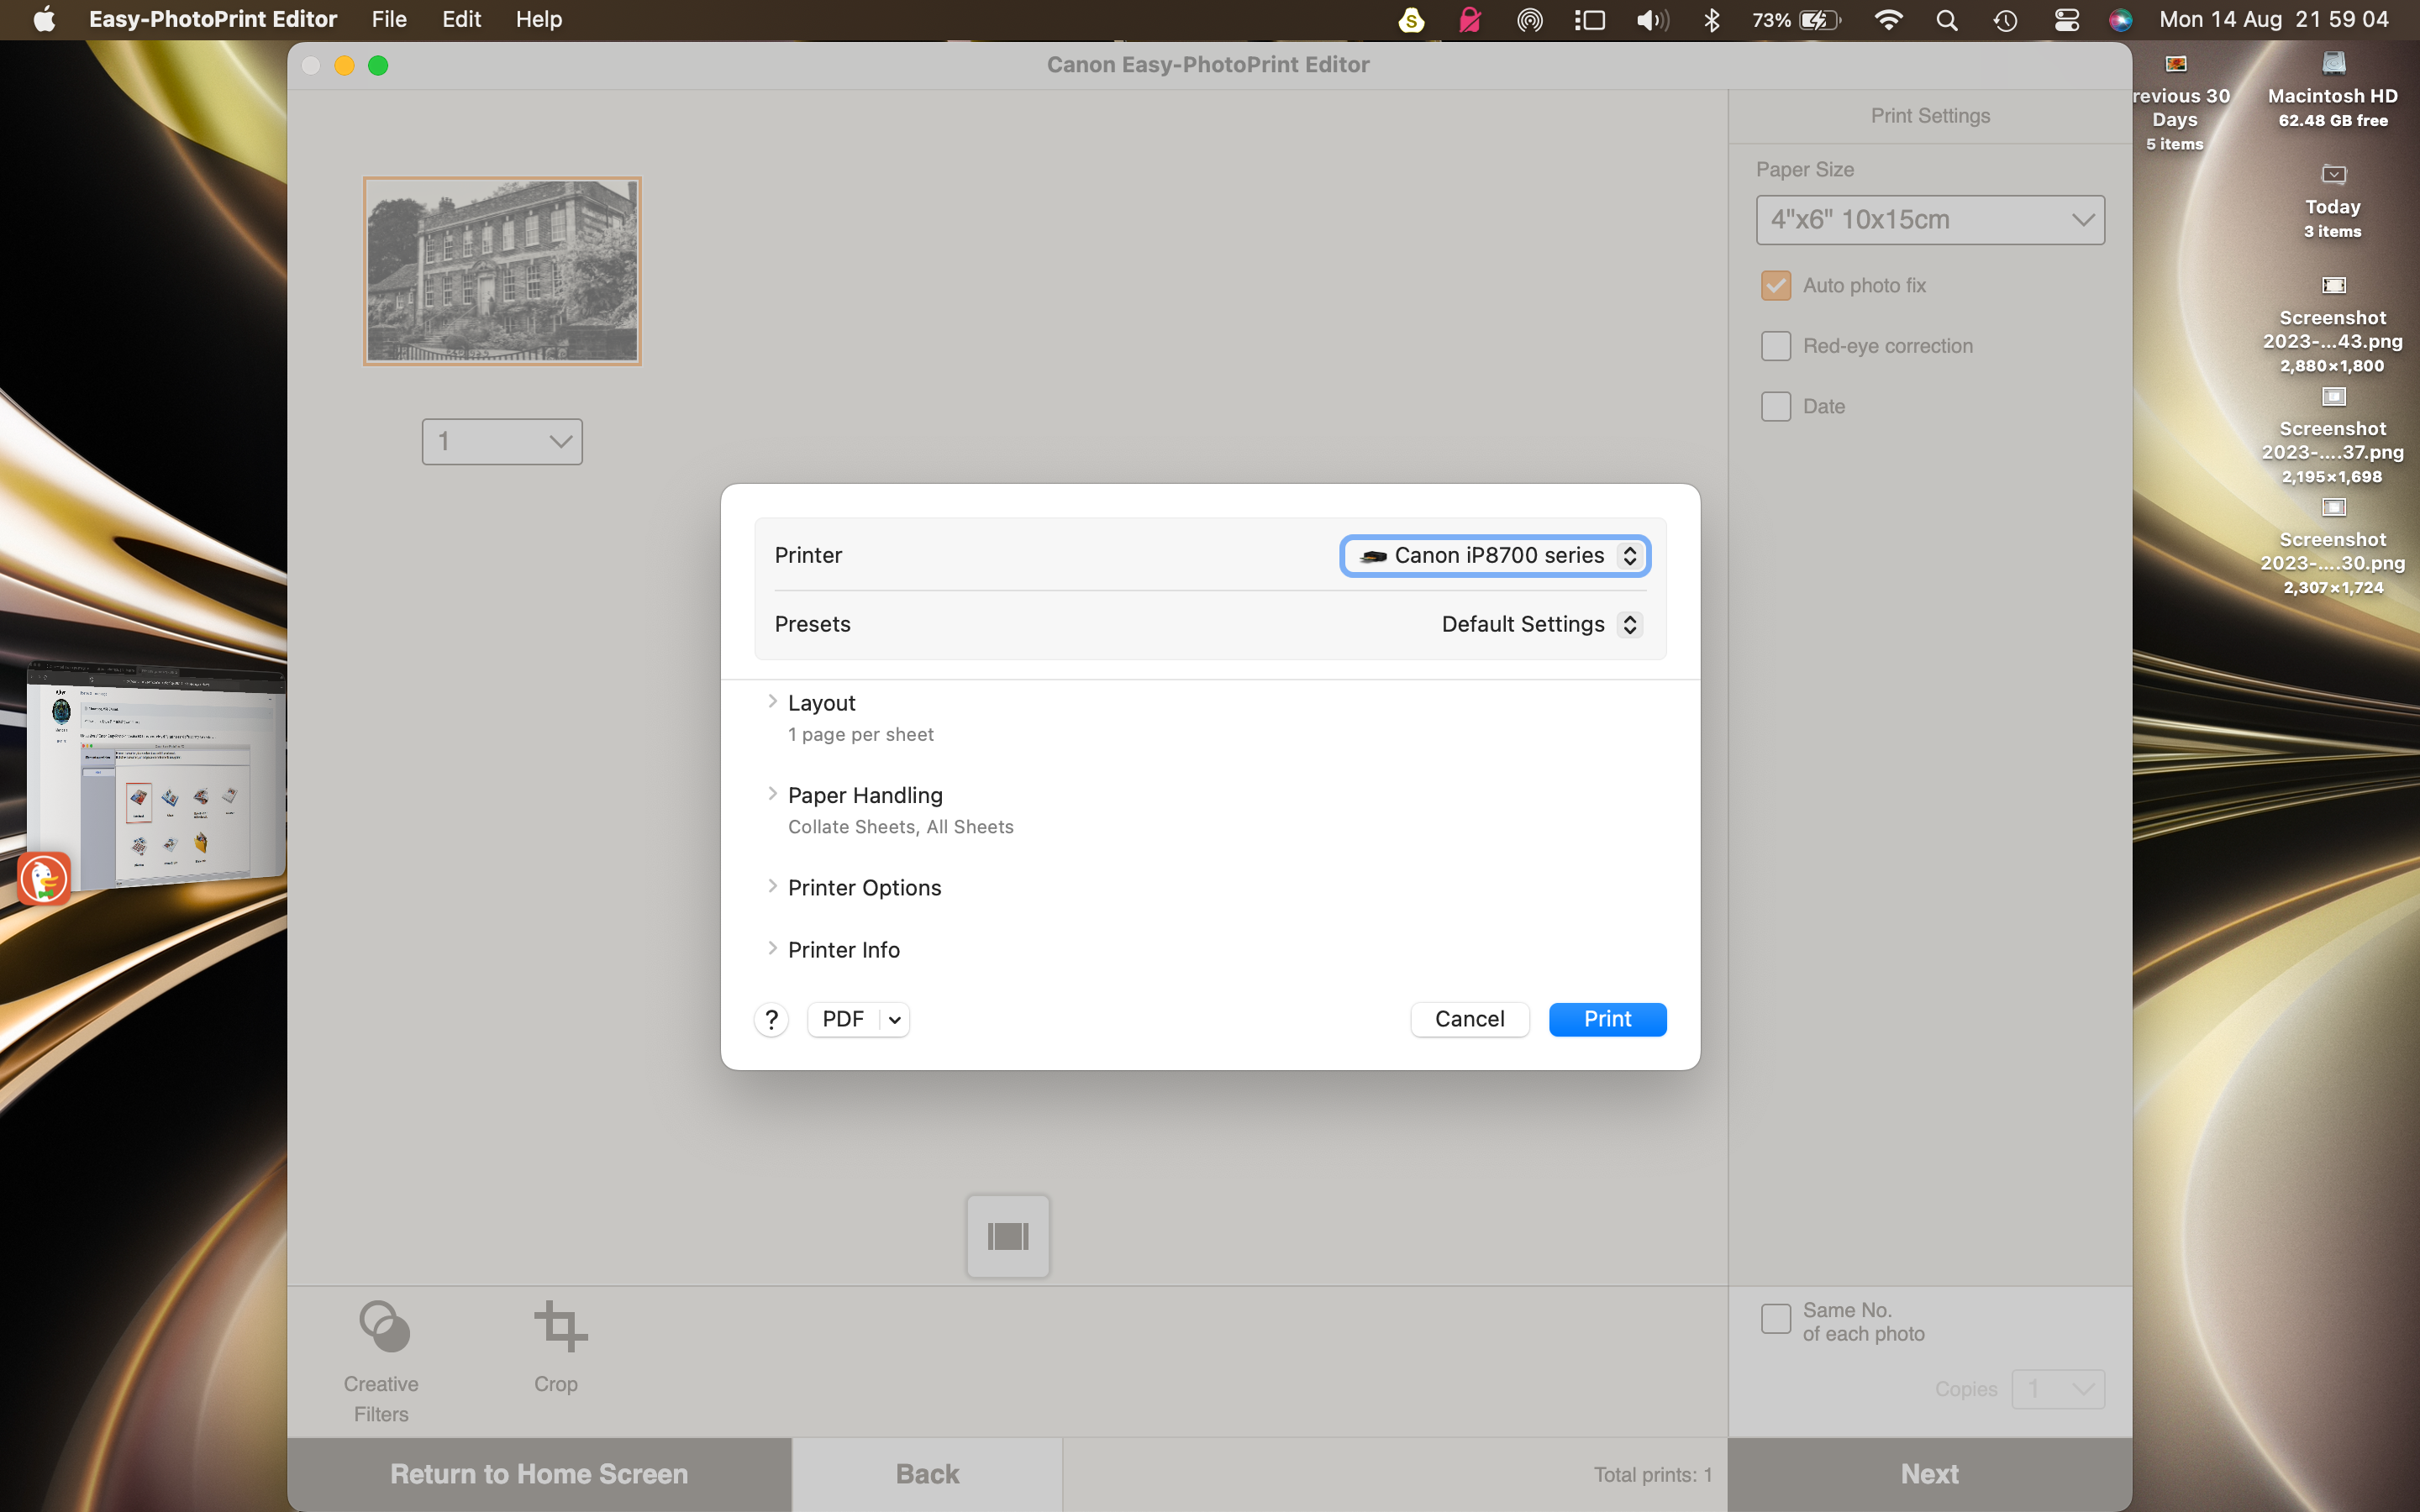Open the Apple menu

[x=44, y=19]
